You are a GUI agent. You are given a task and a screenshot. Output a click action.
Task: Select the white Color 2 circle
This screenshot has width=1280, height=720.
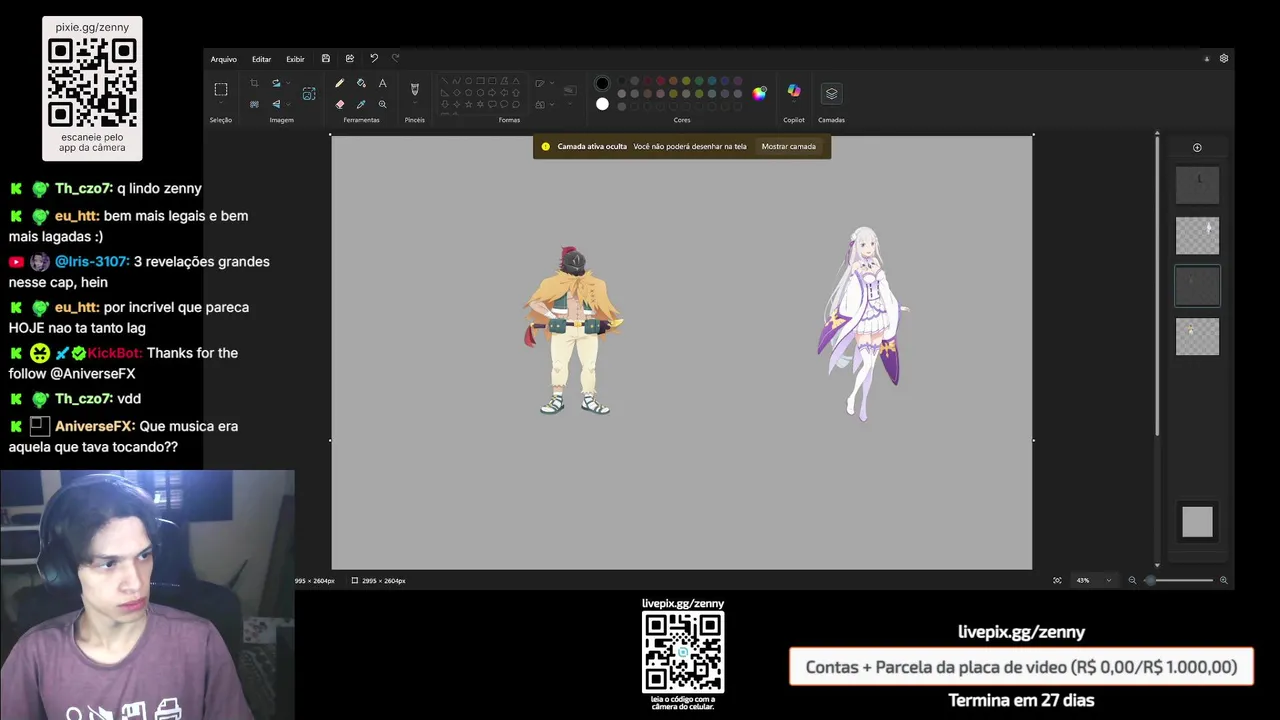pyautogui.click(x=602, y=104)
